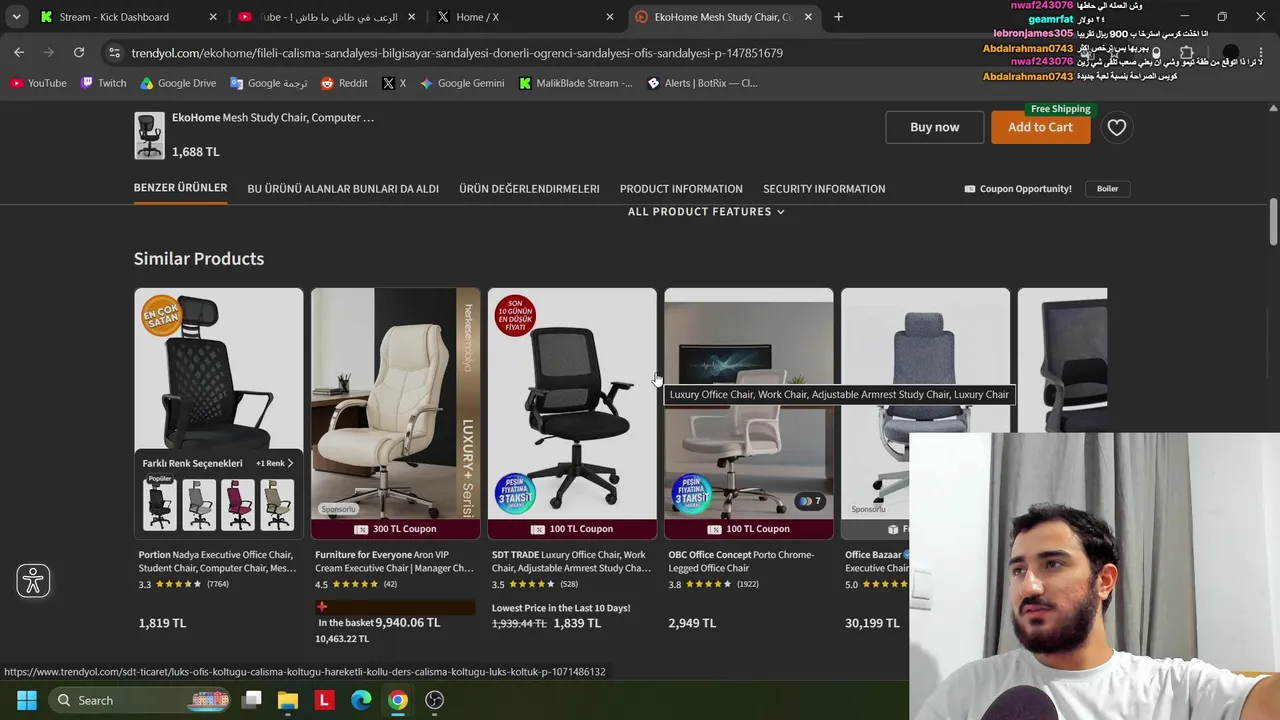The height and width of the screenshot is (720, 1280).
Task: Select the grey chair color swatch
Action: [199, 504]
